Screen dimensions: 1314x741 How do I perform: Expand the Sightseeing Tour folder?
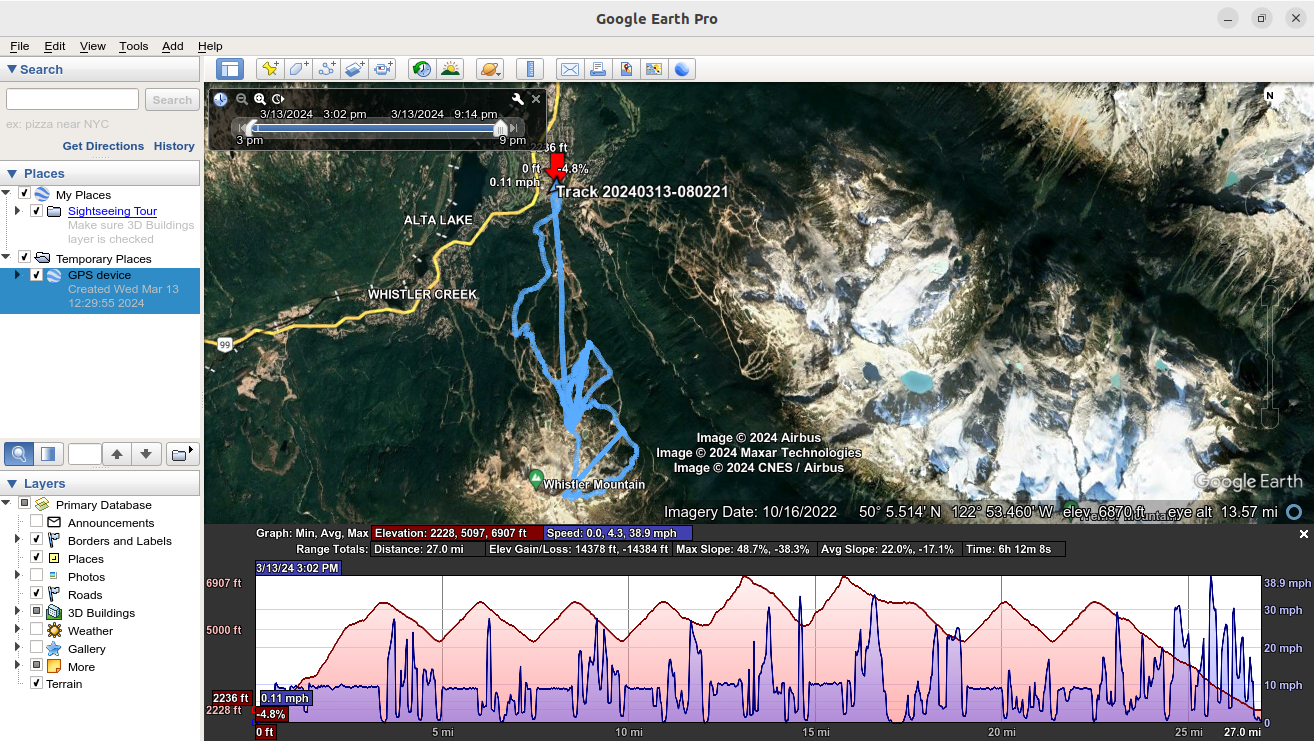17,211
